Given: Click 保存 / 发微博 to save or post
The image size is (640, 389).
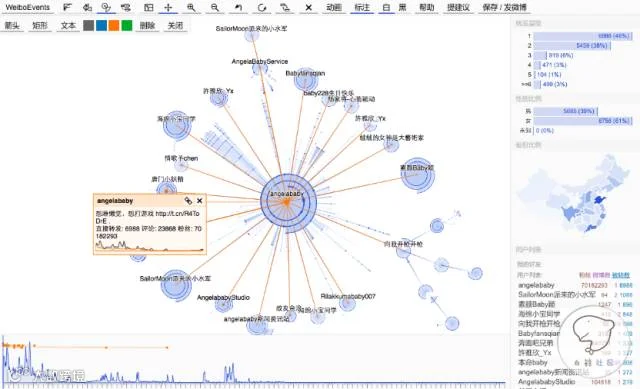Looking at the screenshot, I should (x=504, y=7).
